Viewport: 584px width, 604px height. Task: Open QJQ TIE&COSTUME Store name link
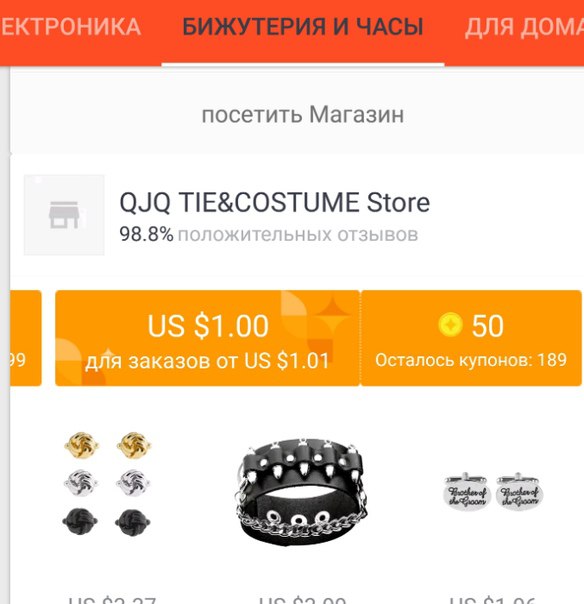coord(274,202)
